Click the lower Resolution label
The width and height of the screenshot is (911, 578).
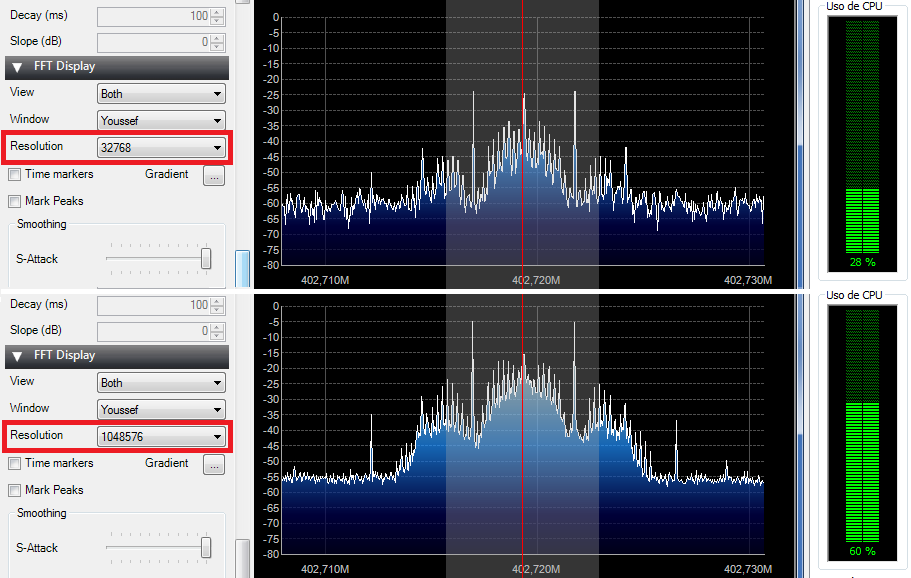pyautogui.click(x=37, y=435)
